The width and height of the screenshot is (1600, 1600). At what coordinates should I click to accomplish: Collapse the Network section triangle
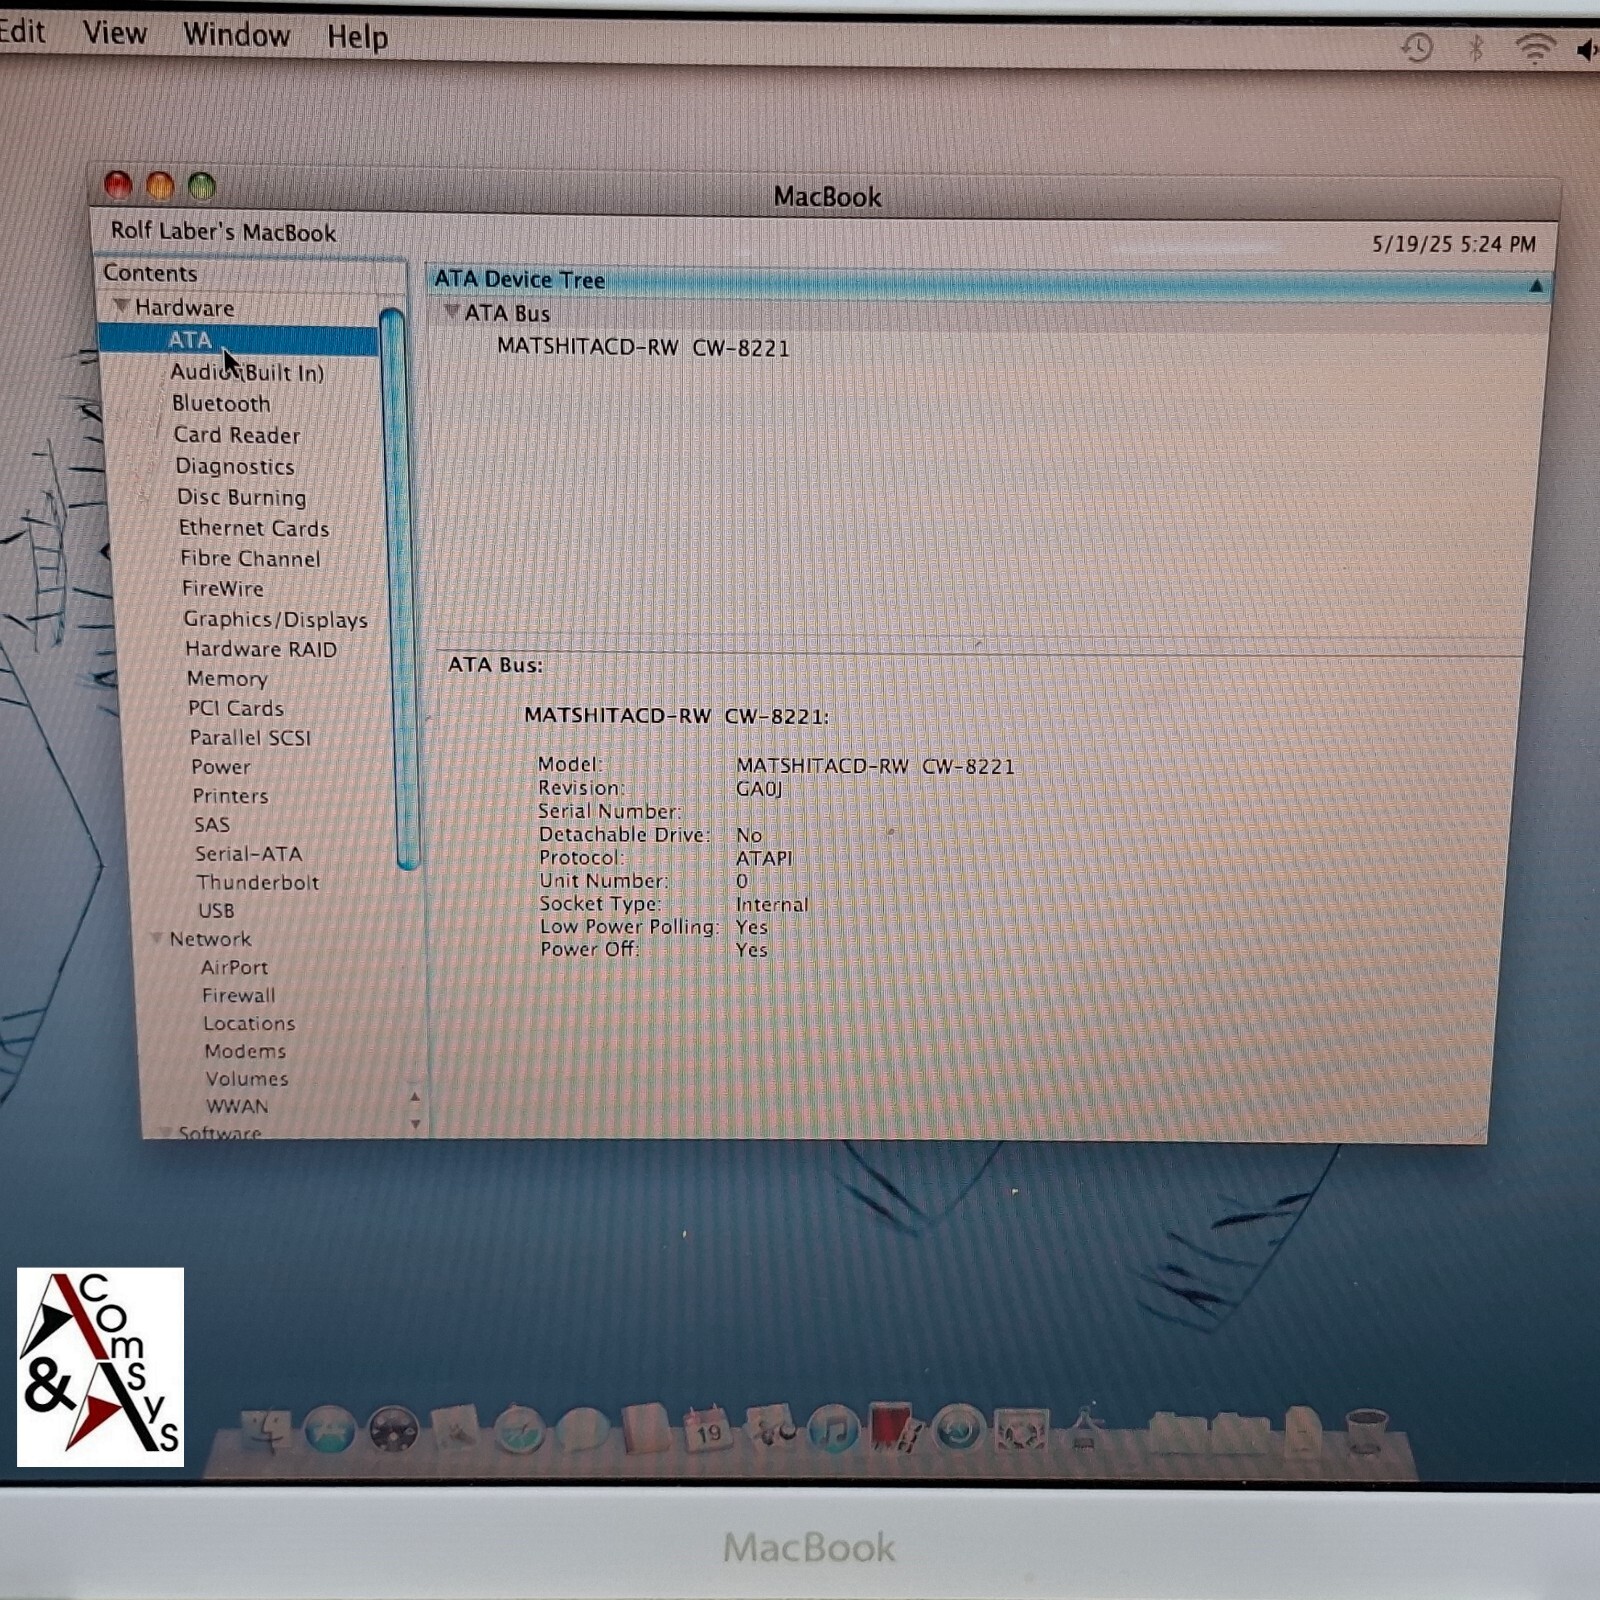coord(156,937)
